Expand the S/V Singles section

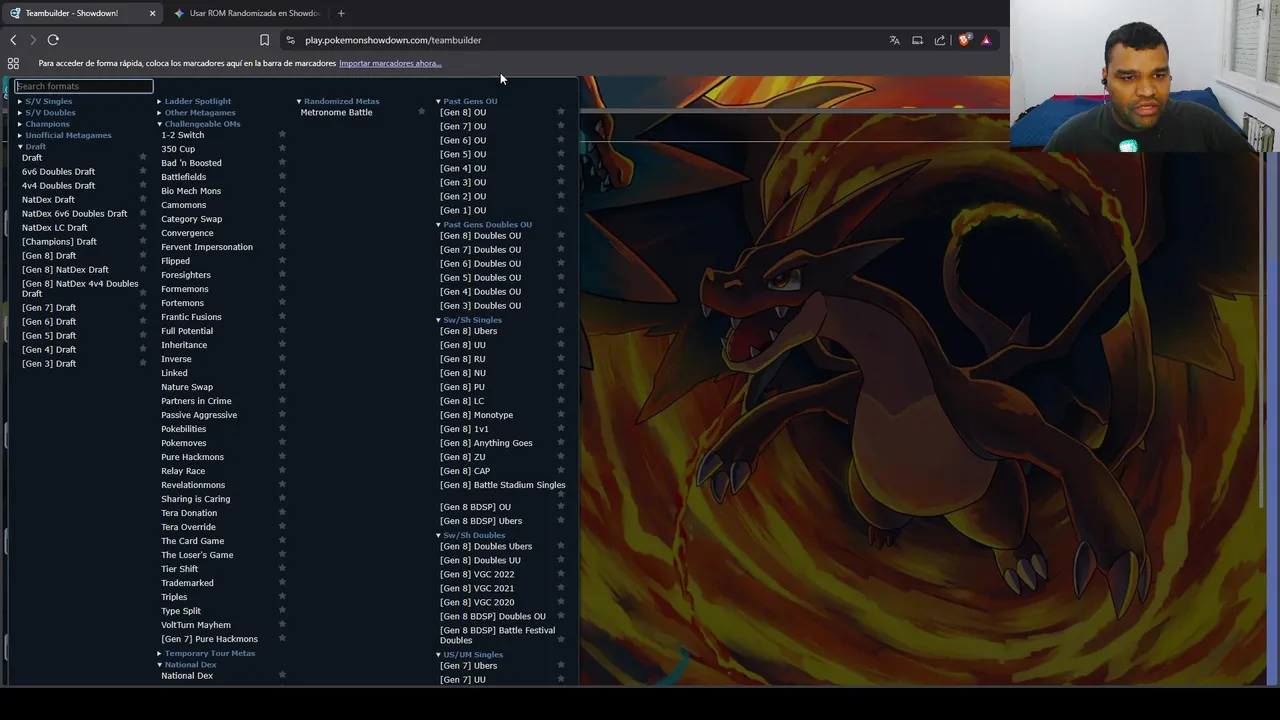click(46, 101)
